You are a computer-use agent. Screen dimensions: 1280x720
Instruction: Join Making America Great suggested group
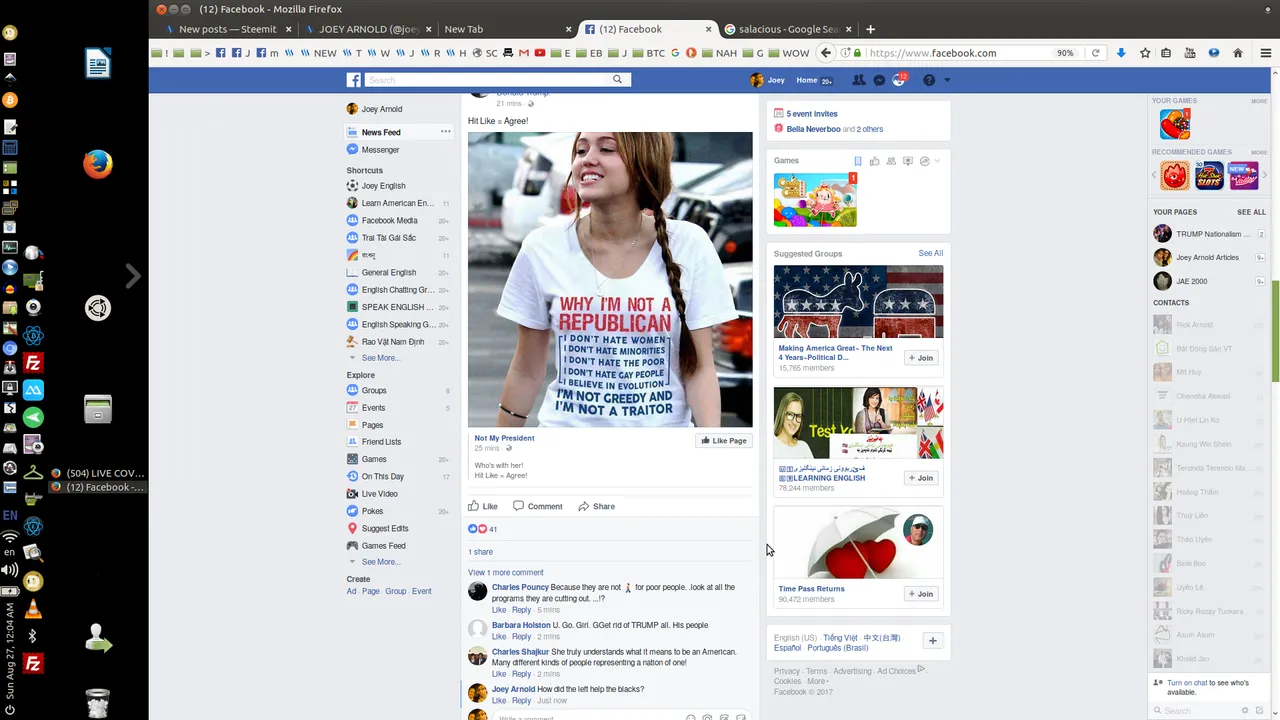(x=920, y=358)
